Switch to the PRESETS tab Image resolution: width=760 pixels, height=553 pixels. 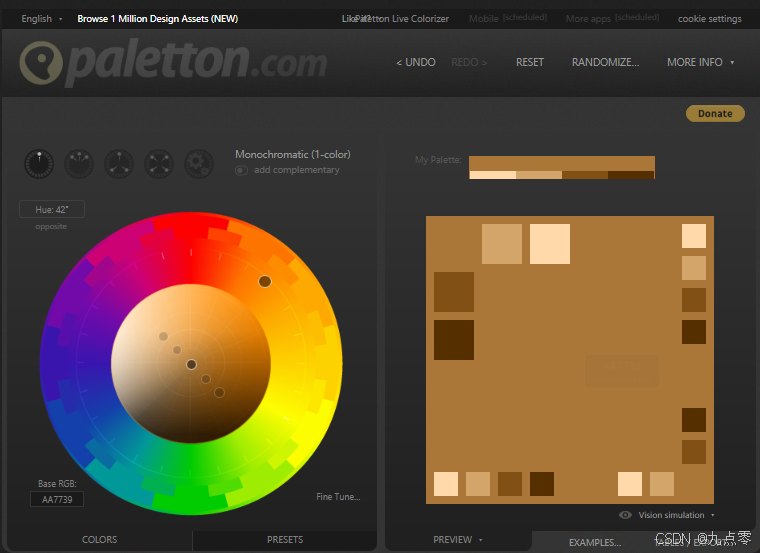point(285,539)
